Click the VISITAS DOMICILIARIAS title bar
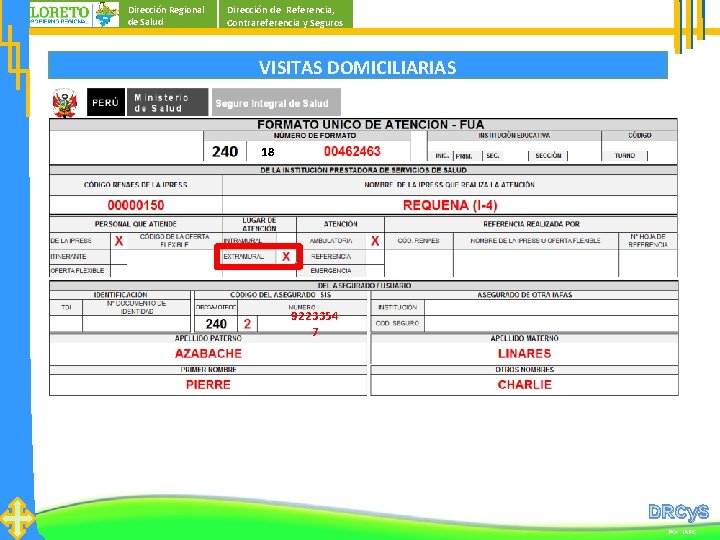 (358, 65)
